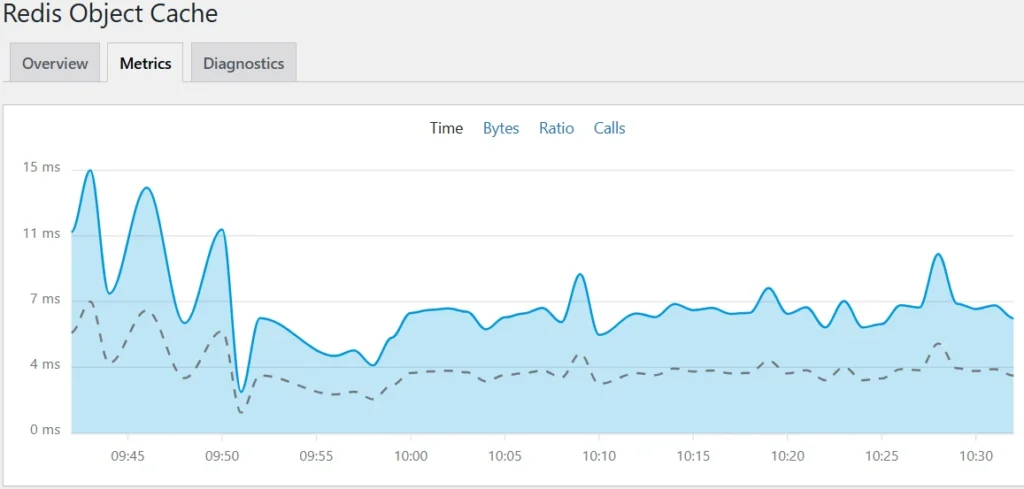The height and width of the screenshot is (489, 1024).
Task: Click the 10:30 time axis label
Action: pos(976,456)
